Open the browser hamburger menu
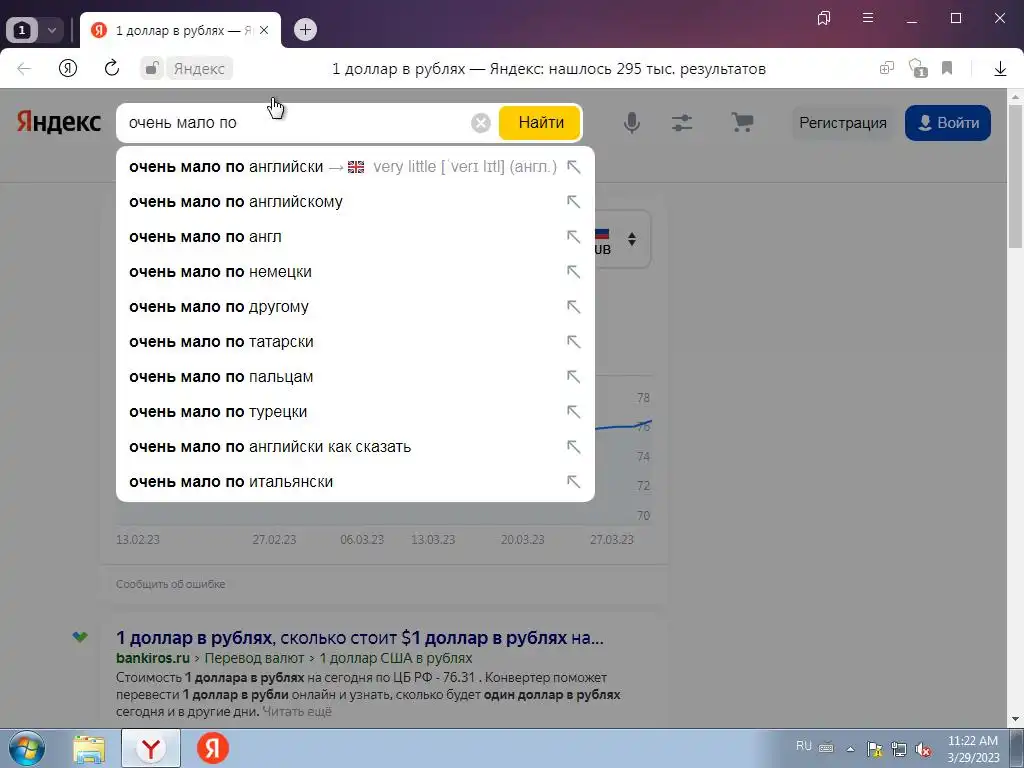The width and height of the screenshot is (1024, 768). [868, 18]
